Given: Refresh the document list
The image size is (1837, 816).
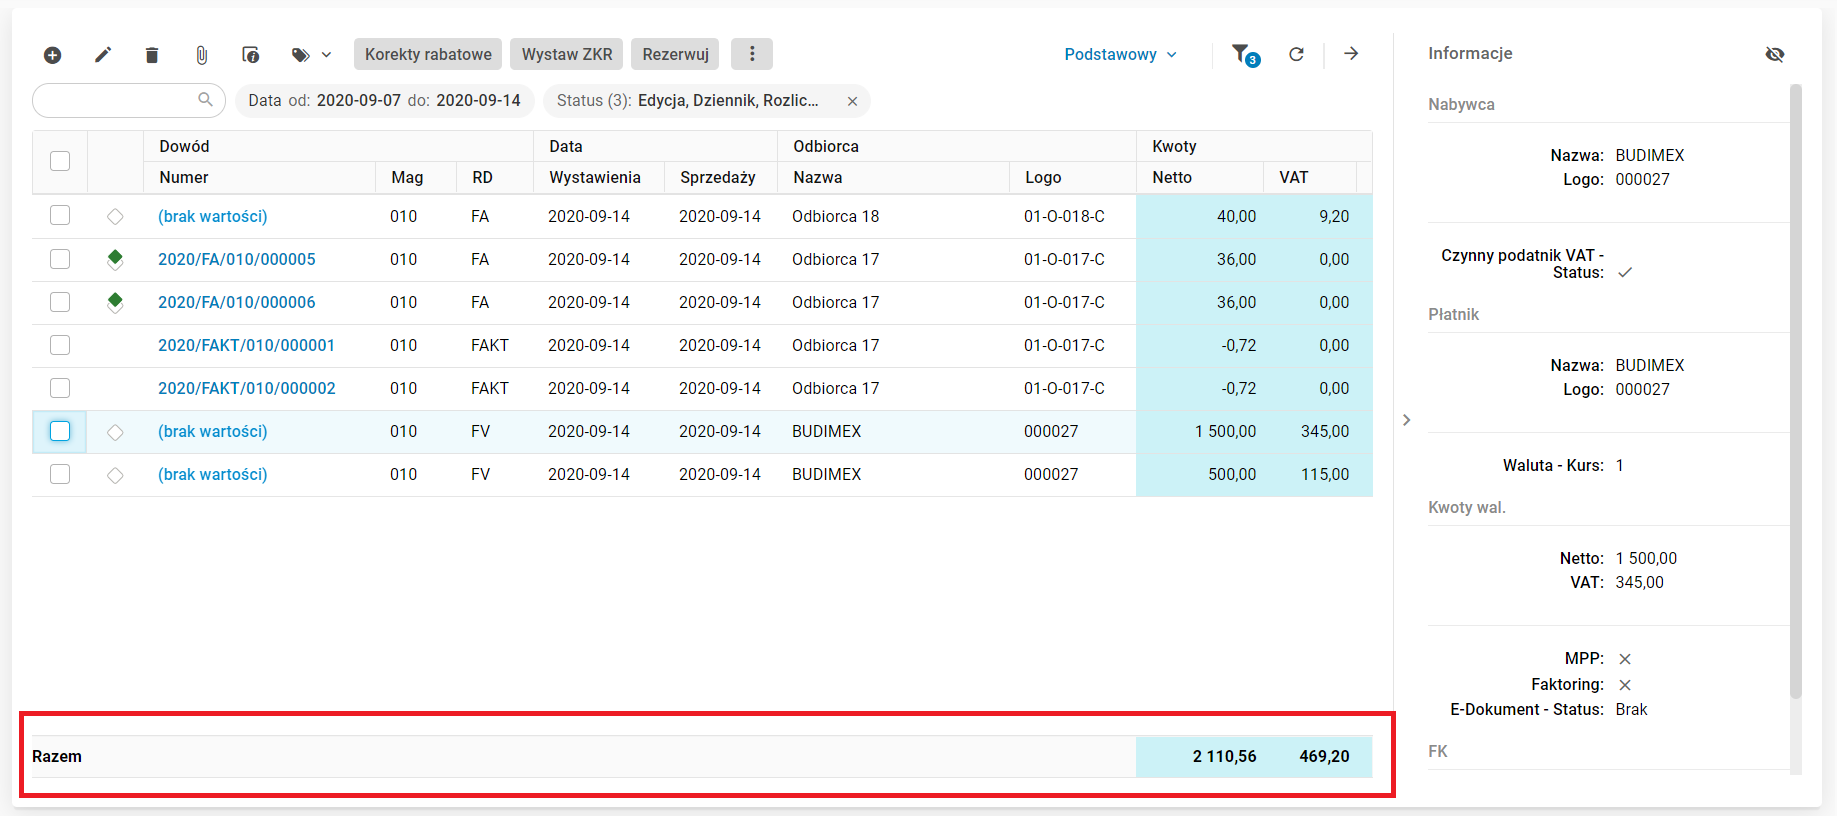Looking at the screenshot, I should pyautogui.click(x=1296, y=54).
